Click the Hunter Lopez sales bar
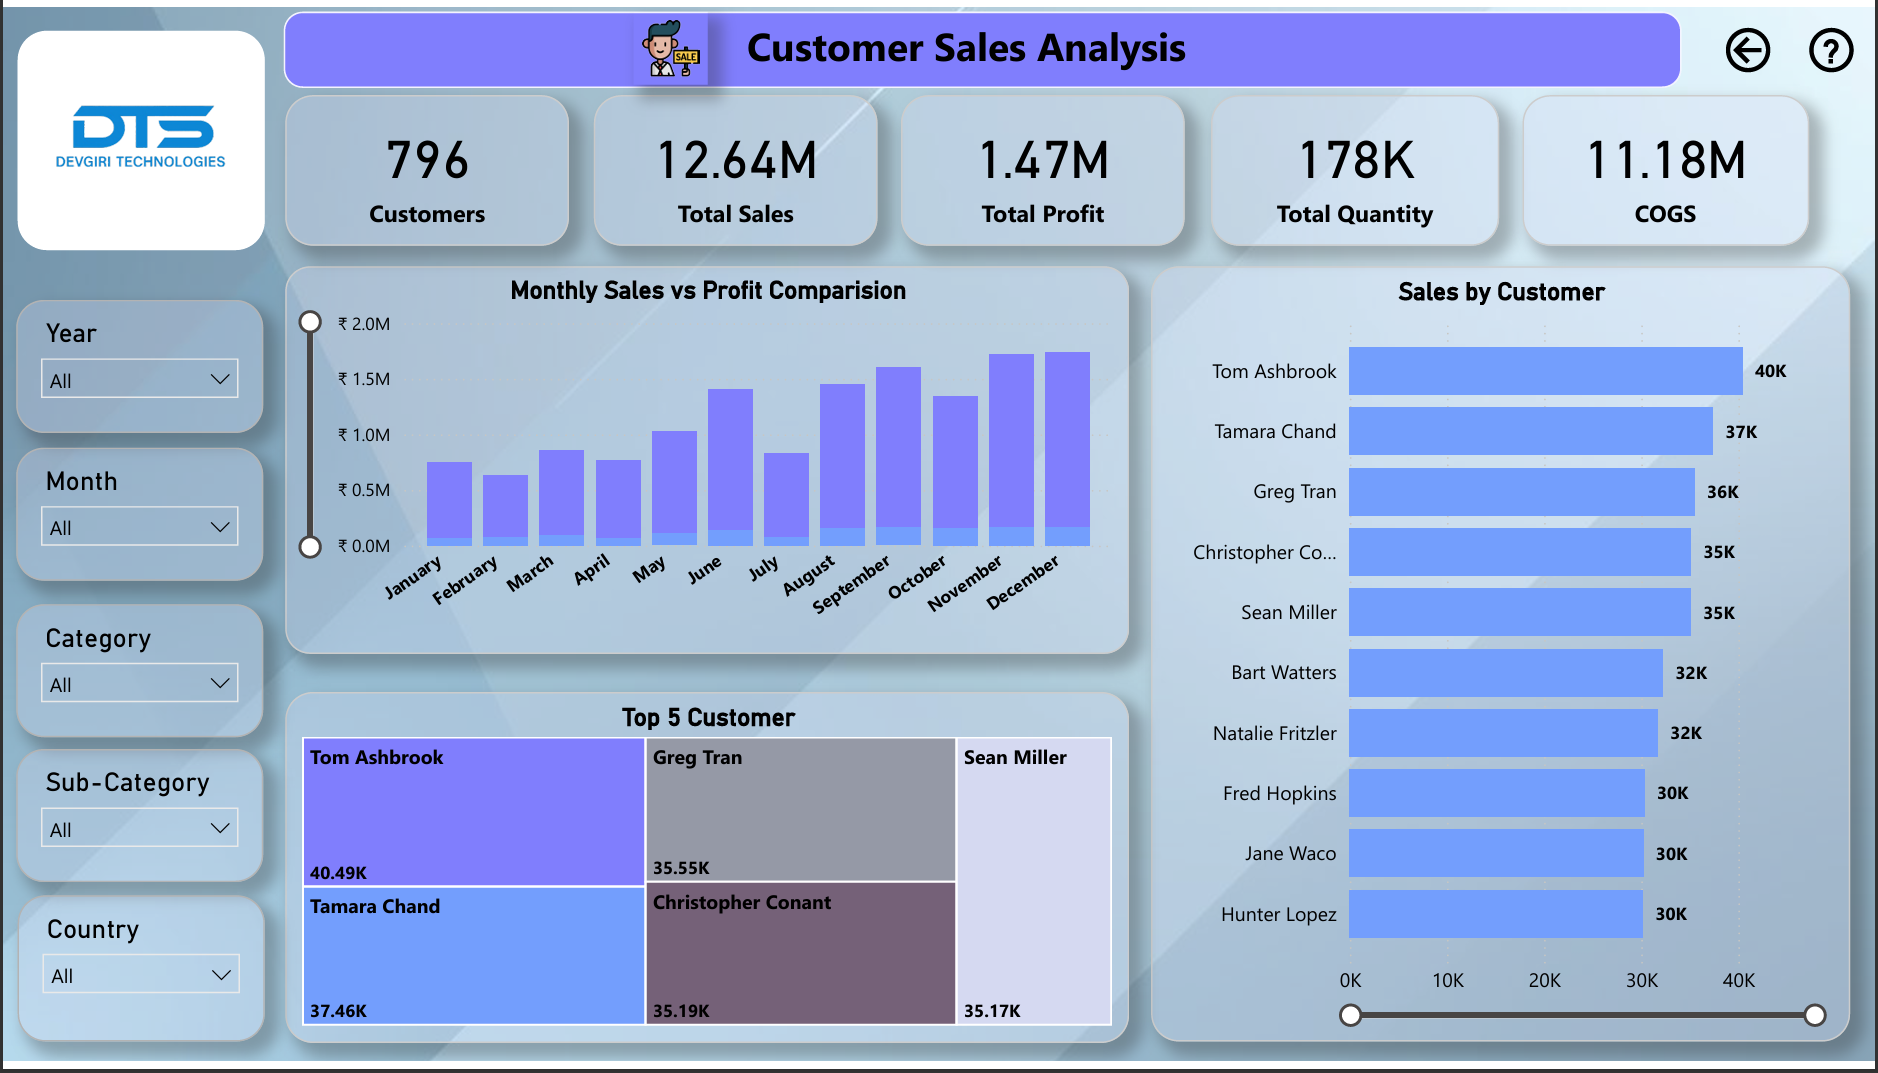Viewport: 1878px width, 1073px height. (x=1495, y=914)
